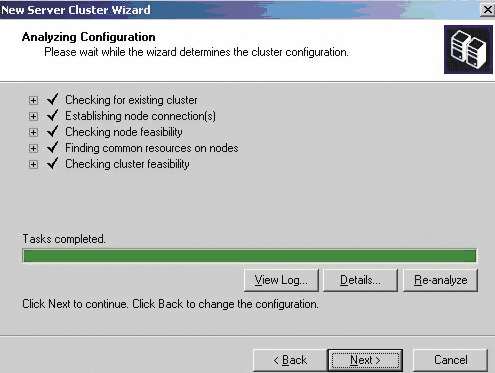The height and width of the screenshot is (373, 495).
Task: Cancel the cluster wizard
Action: pos(450,360)
